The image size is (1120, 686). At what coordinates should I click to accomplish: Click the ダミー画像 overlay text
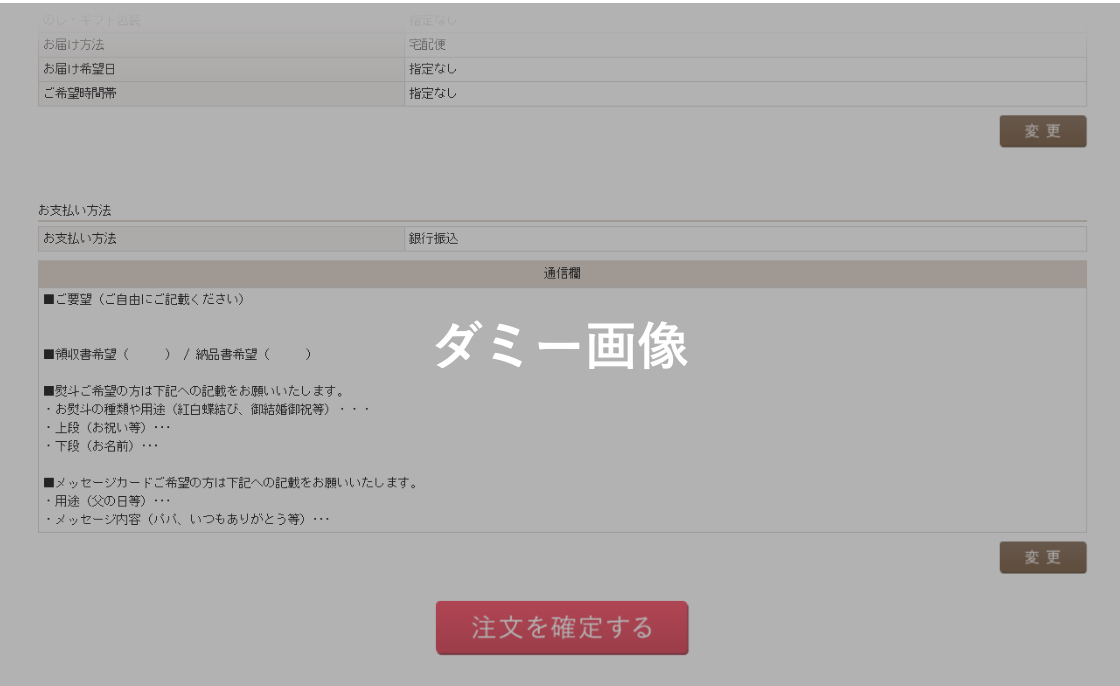pyautogui.click(x=561, y=347)
